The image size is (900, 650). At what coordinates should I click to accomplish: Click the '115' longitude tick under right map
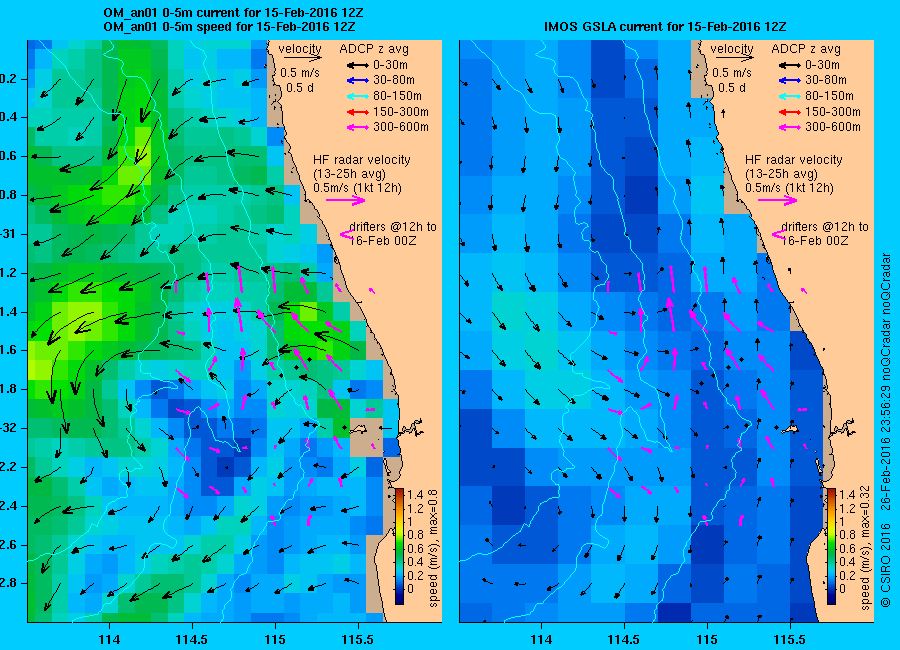click(x=707, y=639)
